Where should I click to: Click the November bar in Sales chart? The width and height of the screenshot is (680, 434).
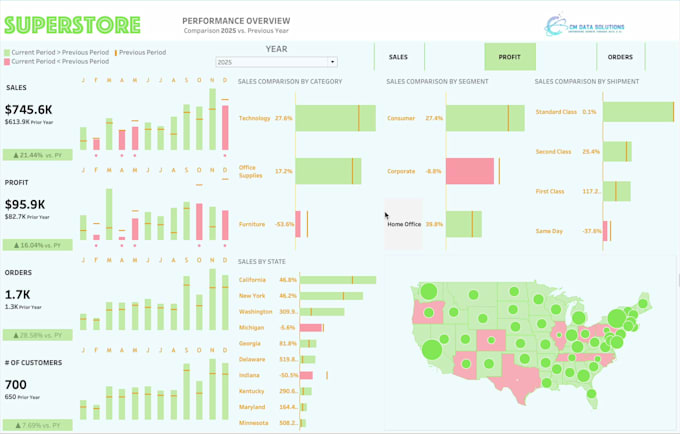tap(212, 119)
